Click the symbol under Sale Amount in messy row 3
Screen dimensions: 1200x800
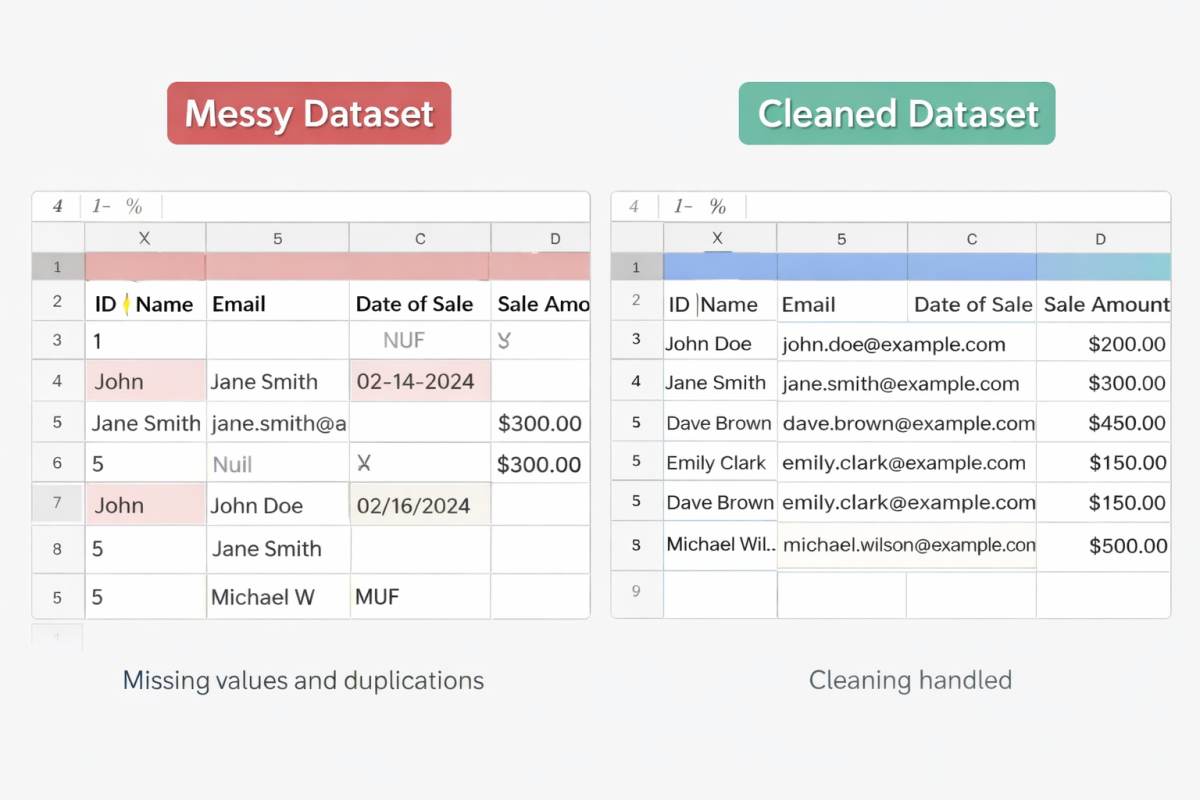[504, 340]
